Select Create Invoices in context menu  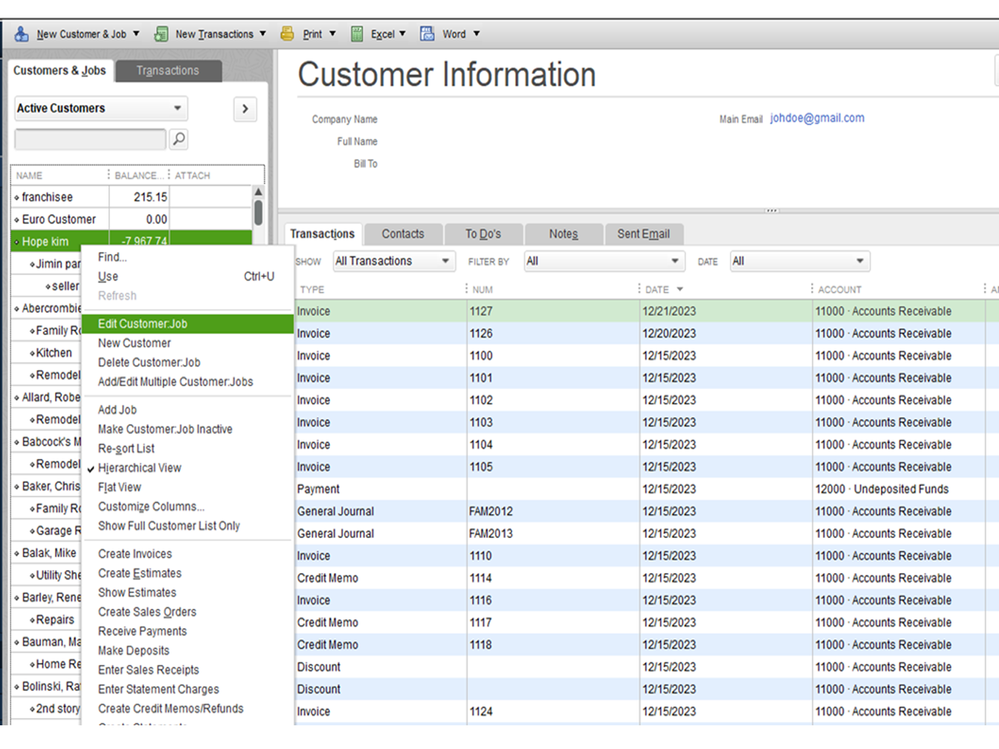pyautogui.click(x=135, y=554)
